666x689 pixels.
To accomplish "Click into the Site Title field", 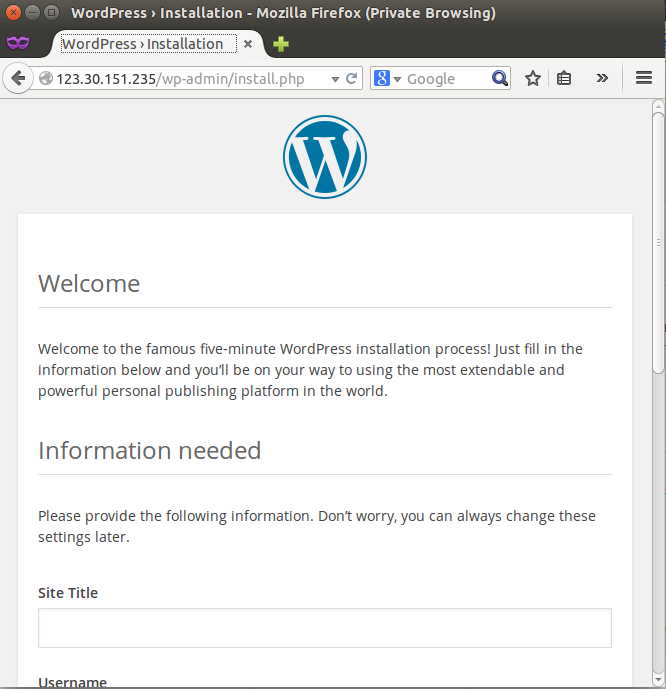I will click(325, 628).
